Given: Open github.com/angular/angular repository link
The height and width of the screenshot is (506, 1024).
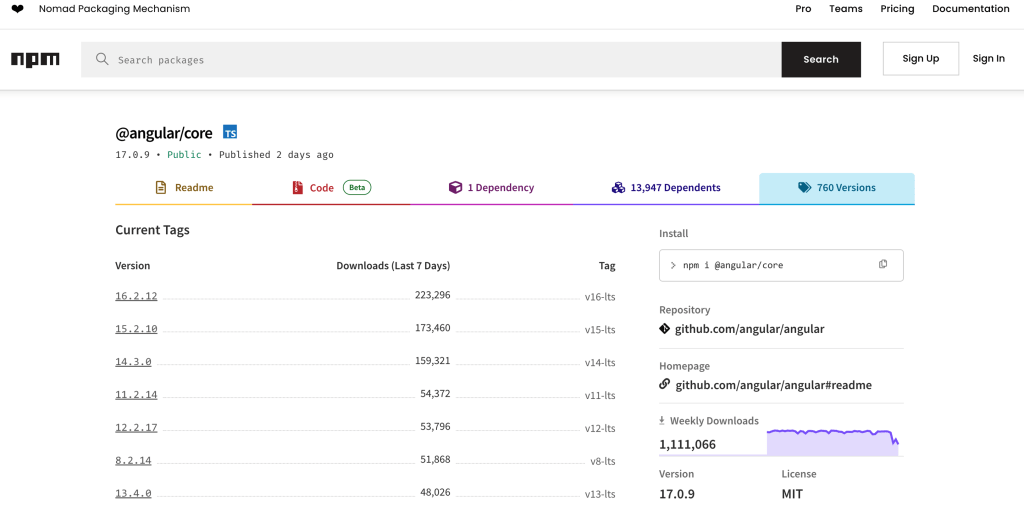Looking at the screenshot, I should [750, 329].
